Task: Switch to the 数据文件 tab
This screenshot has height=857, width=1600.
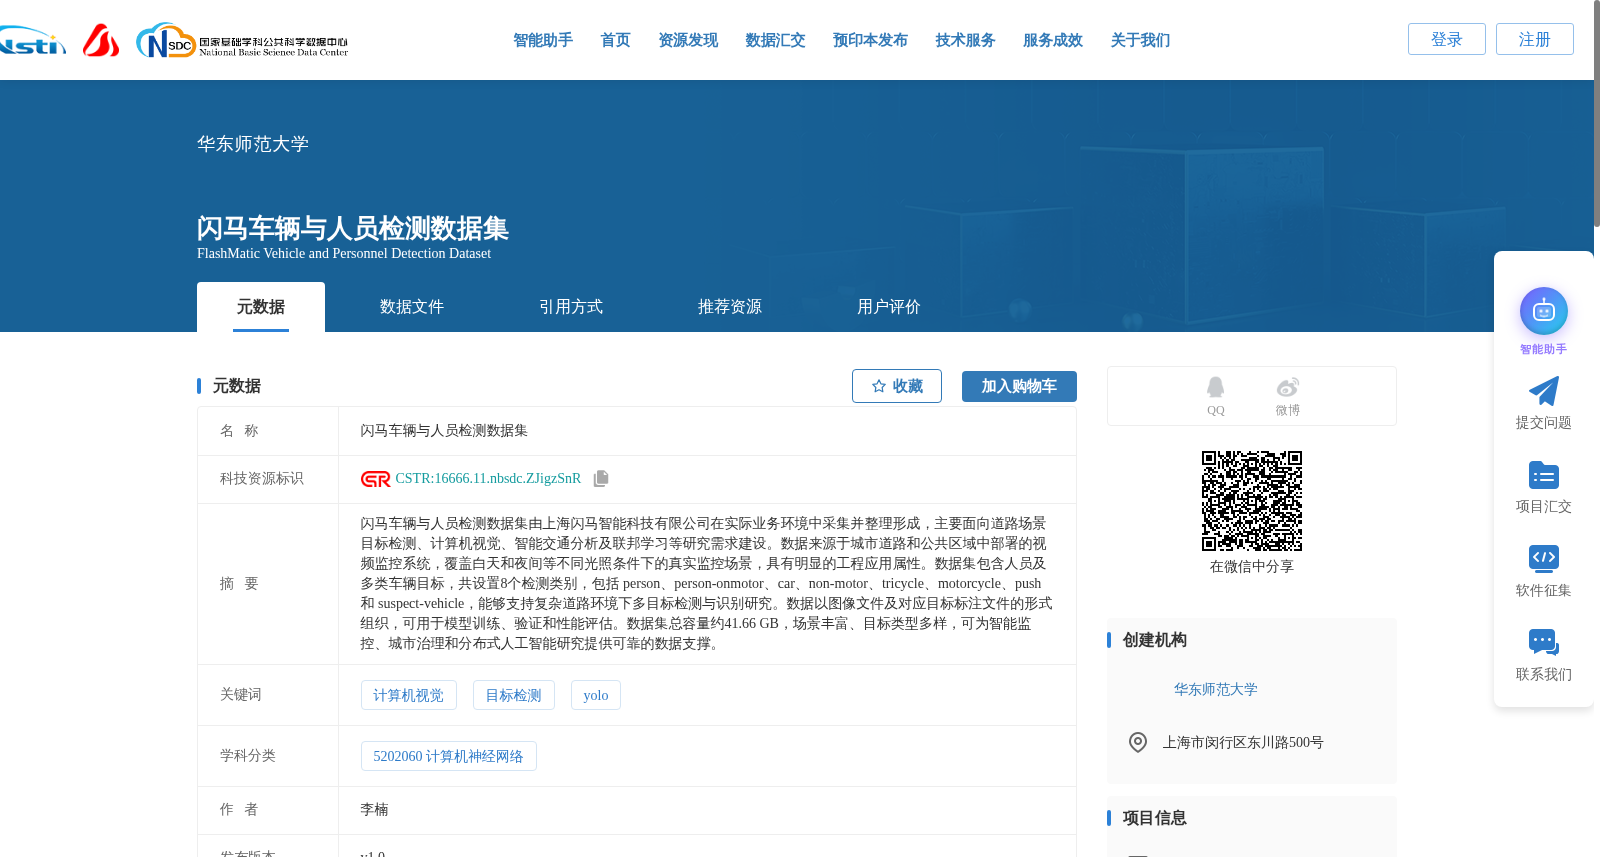Action: (412, 307)
